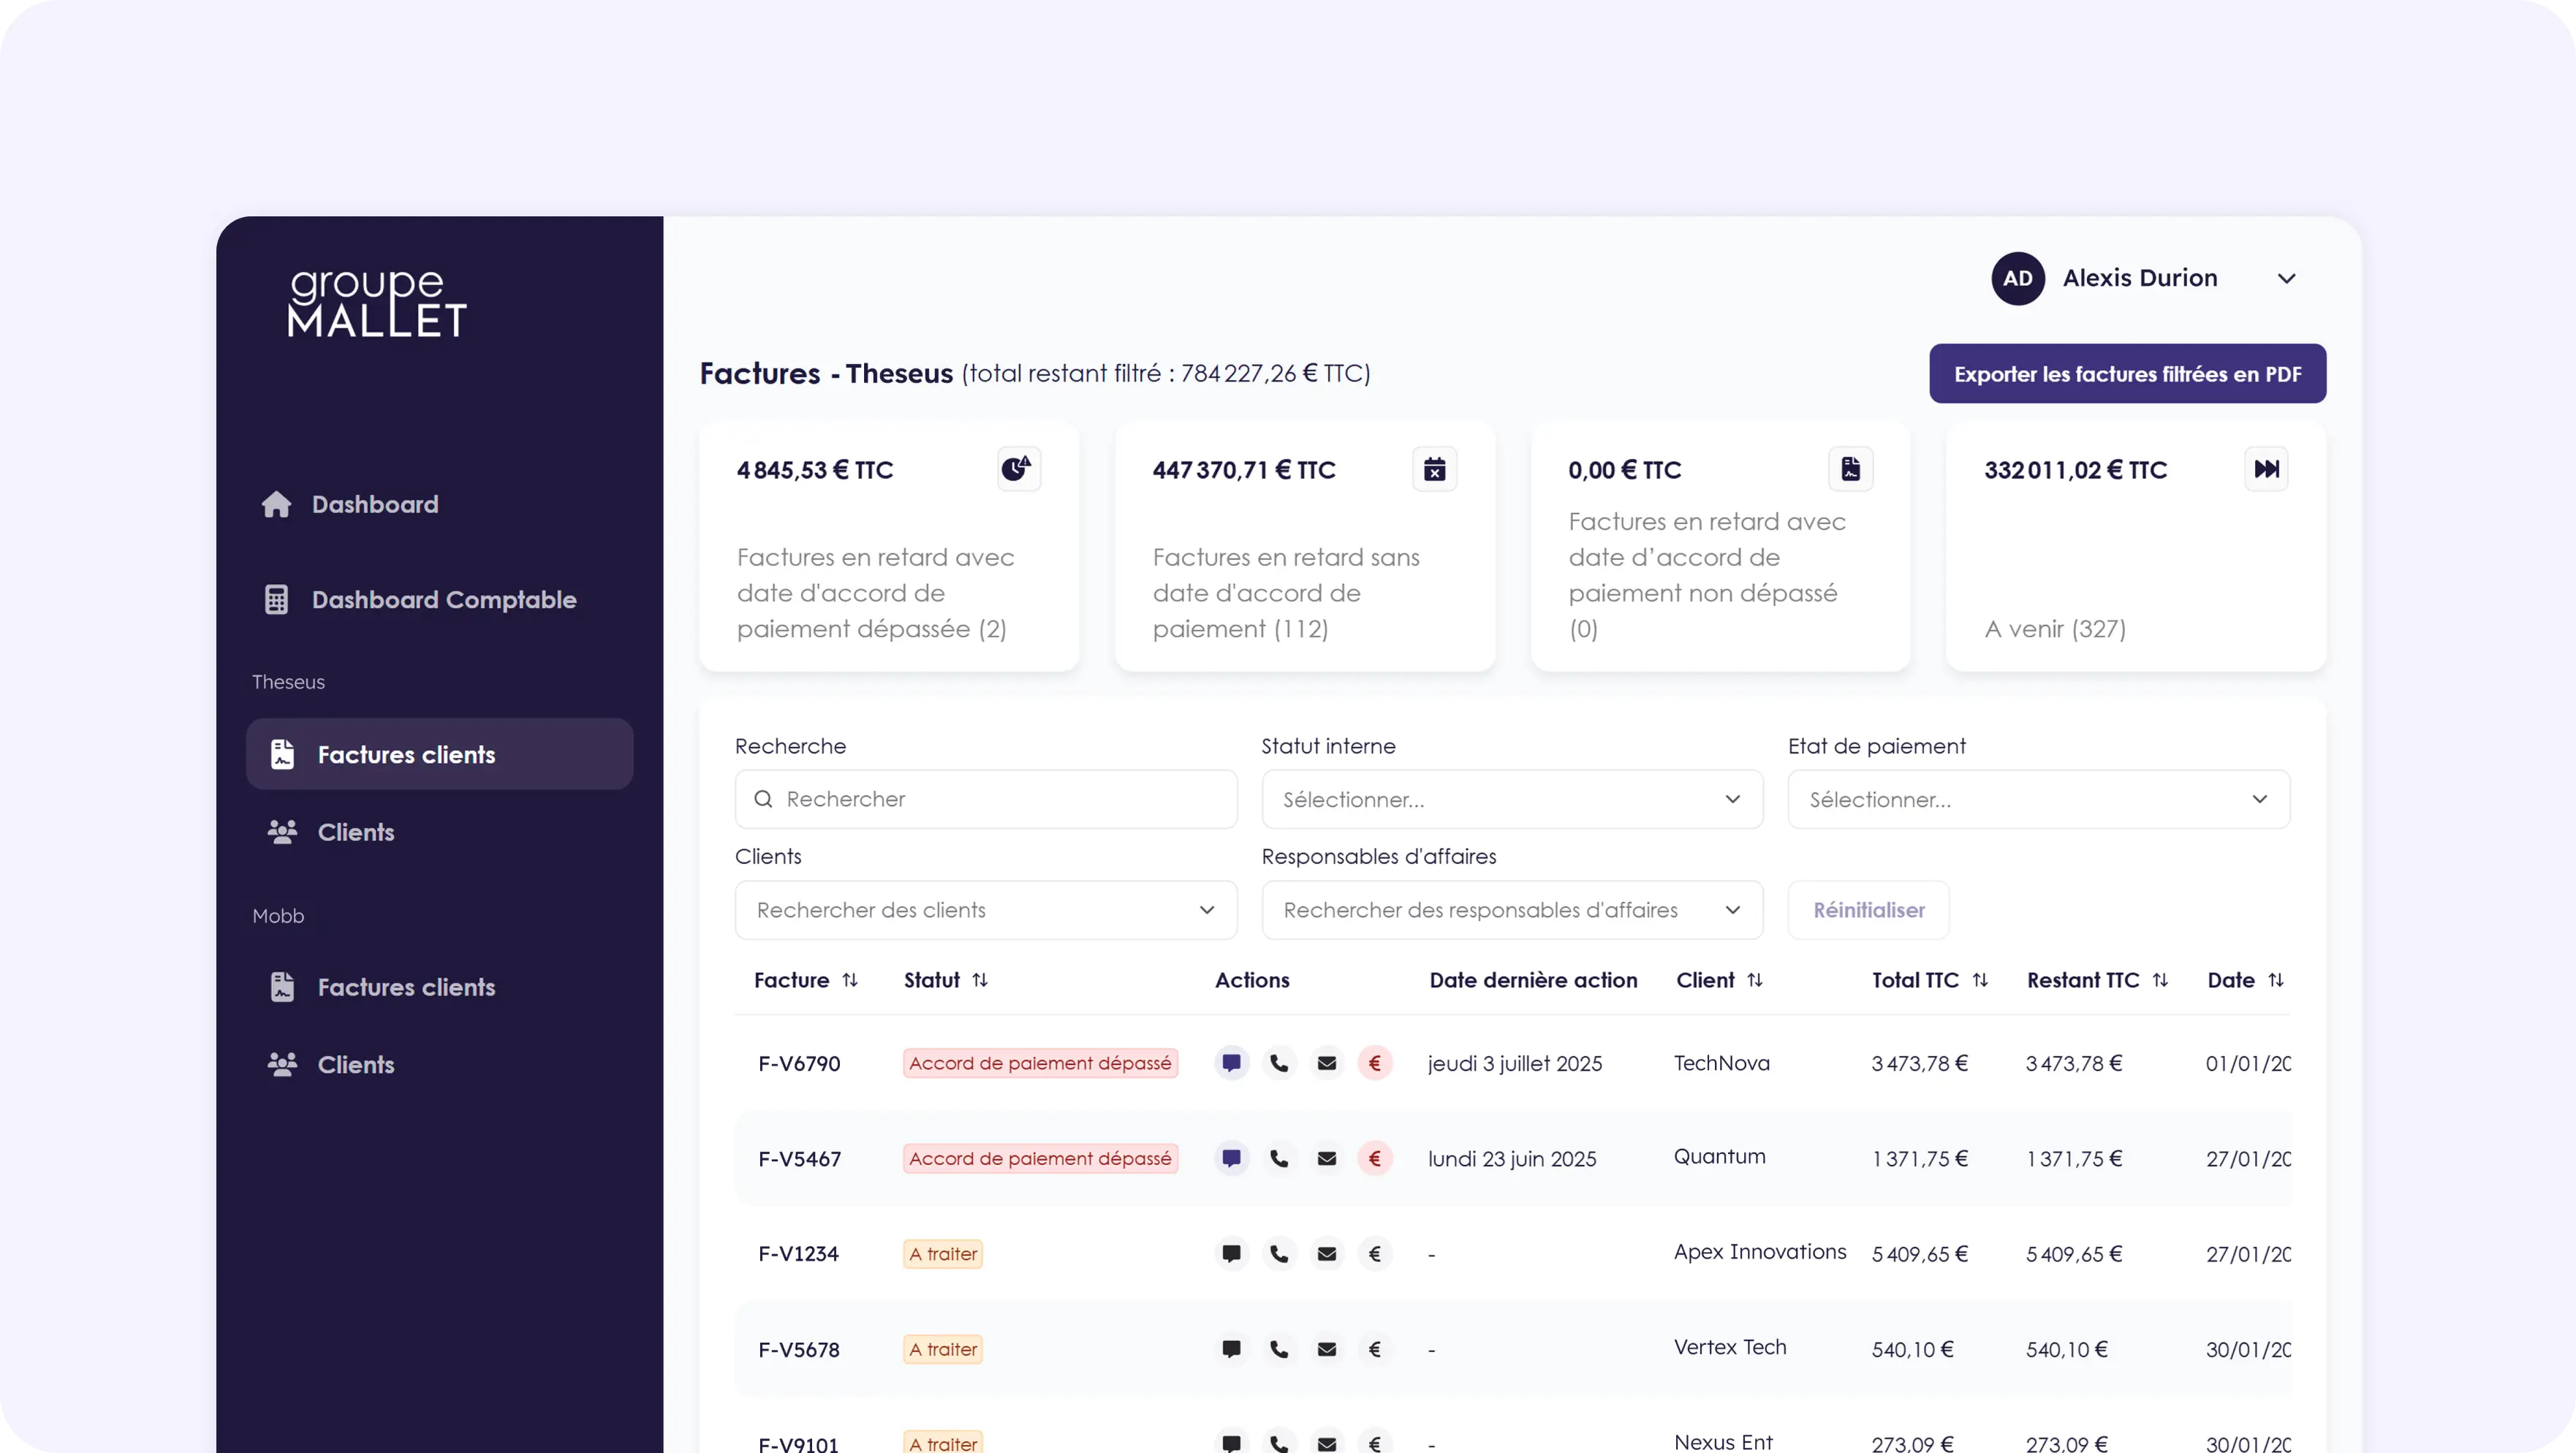The width and height of the screenshot is (2576, 1453).
Task: Open Mobb Factures clients menu item
Action: (406, 987)
